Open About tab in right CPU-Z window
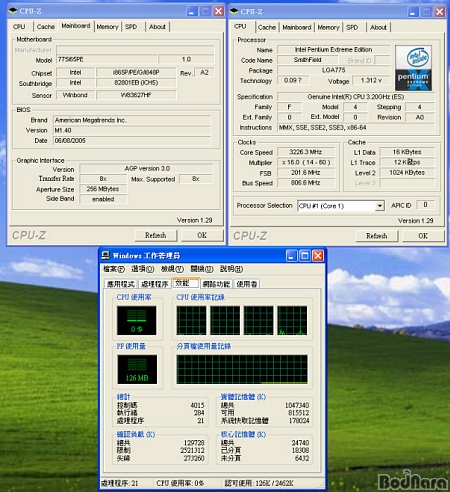 point(378,27)
